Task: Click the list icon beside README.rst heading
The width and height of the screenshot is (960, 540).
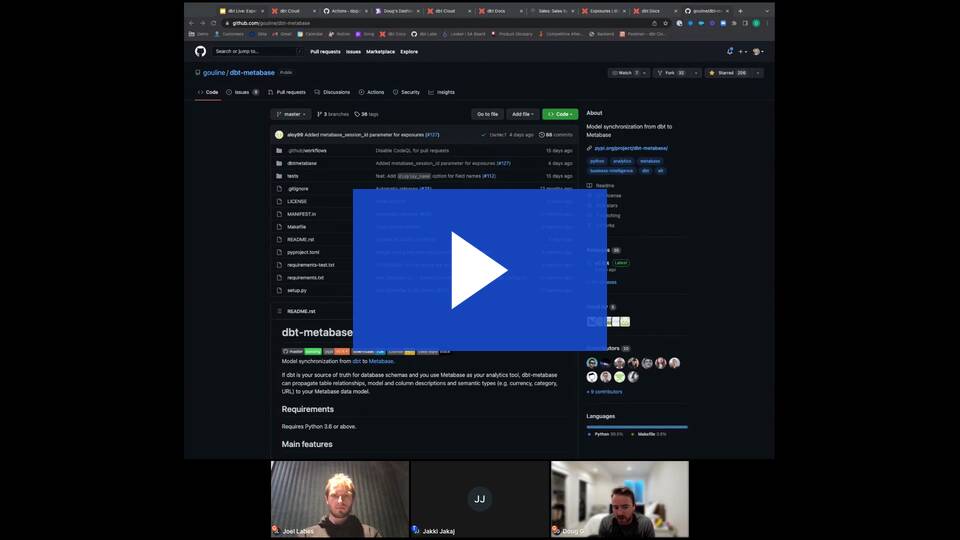Action: 280,311
